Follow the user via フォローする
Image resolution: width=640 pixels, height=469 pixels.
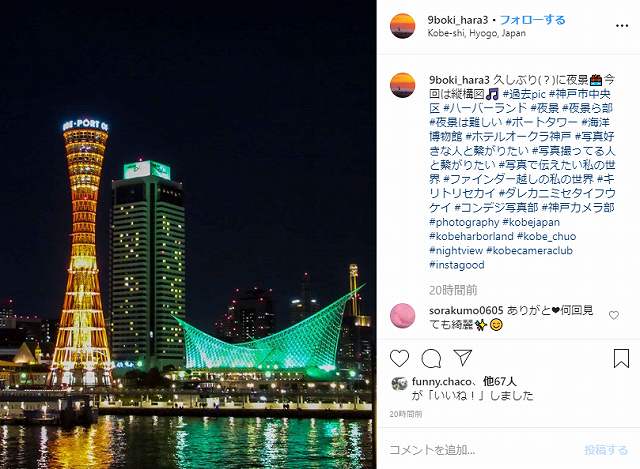(533, 20)
